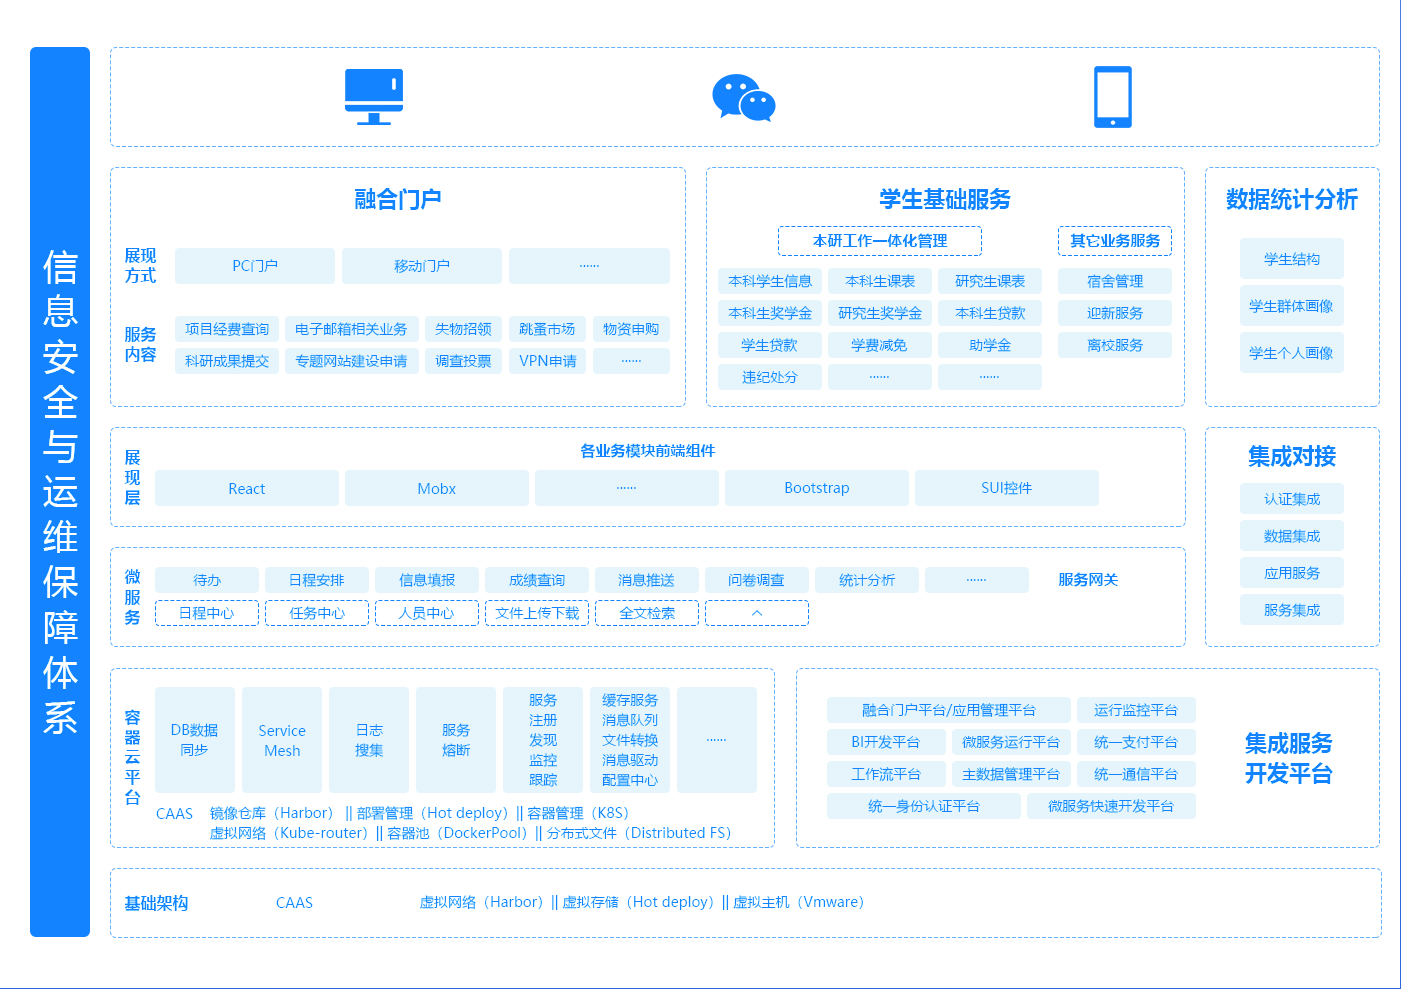1401x989 pixels.
Task: Click 学生群体画像 in data analysis panel
Action: pyautogui.click(x=1291, y=306)
